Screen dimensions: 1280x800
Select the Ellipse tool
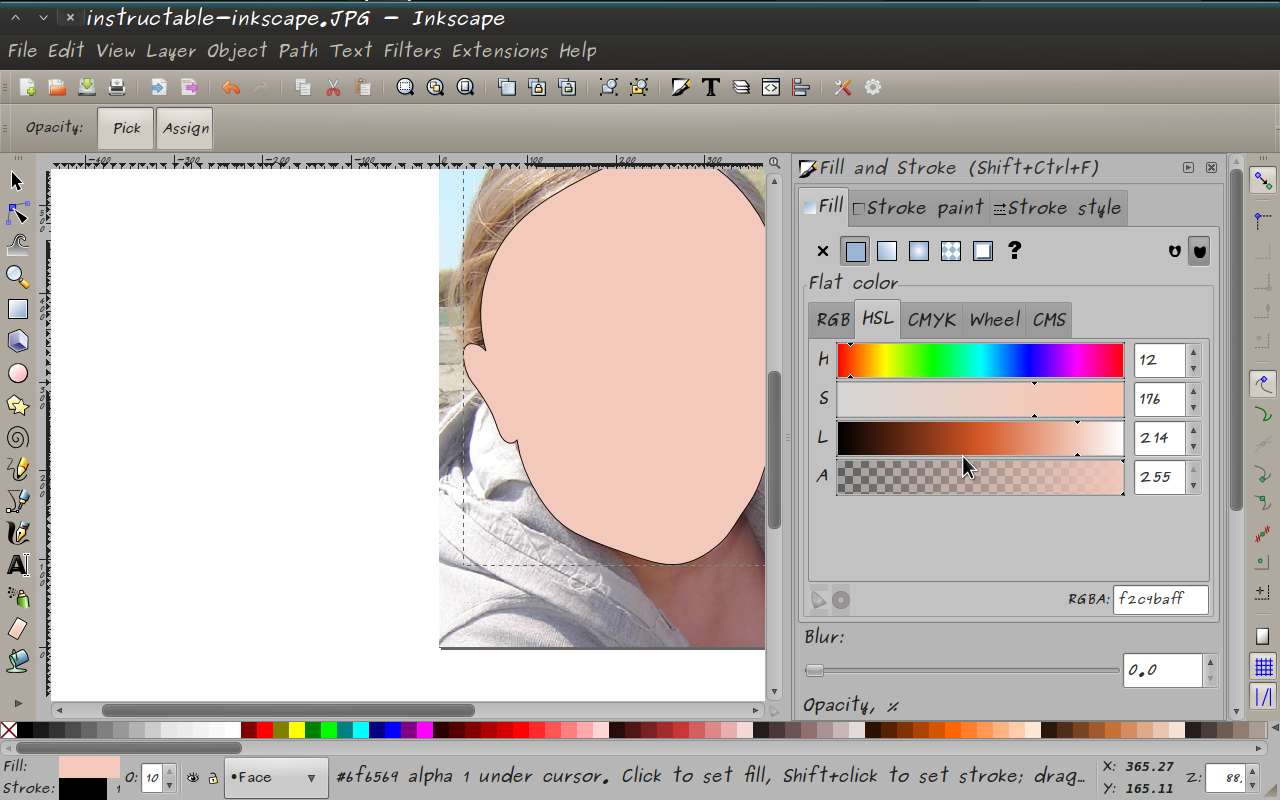tap(17, 373)
